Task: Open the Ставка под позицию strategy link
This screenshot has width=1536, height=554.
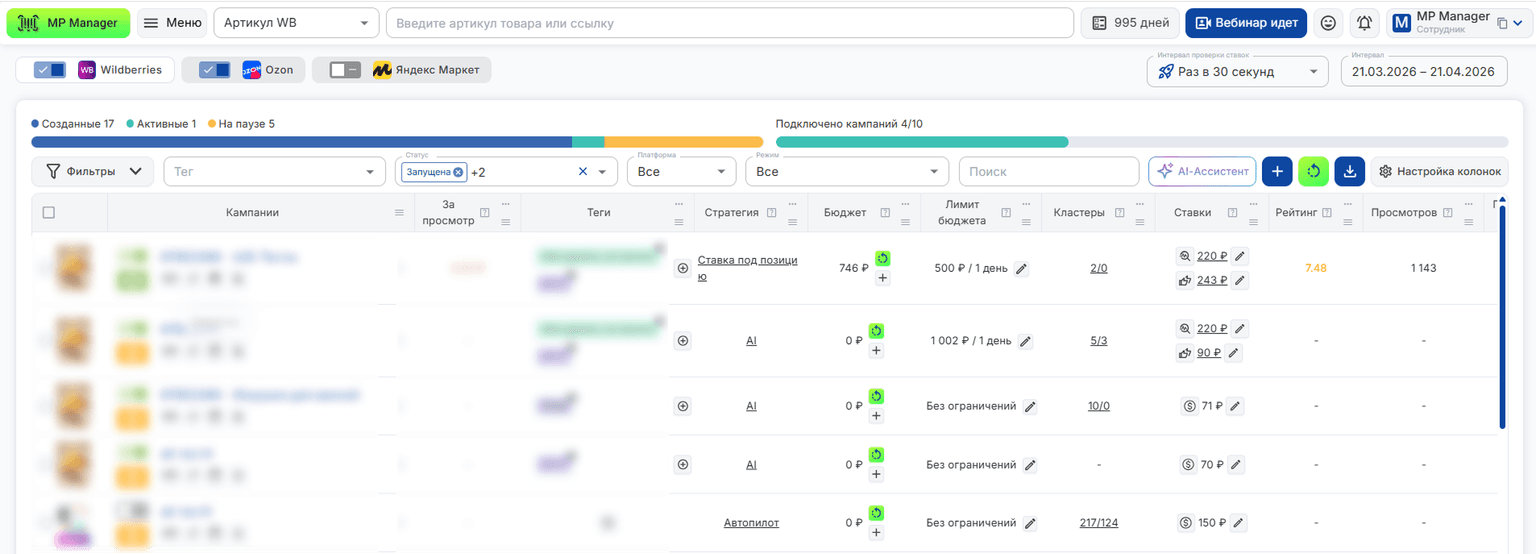Action: 748,268
